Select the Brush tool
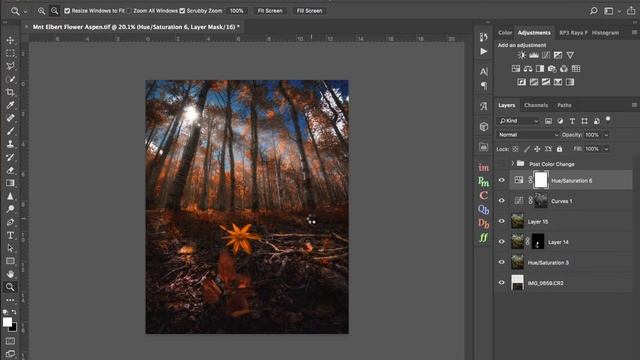 pos(10,131)
